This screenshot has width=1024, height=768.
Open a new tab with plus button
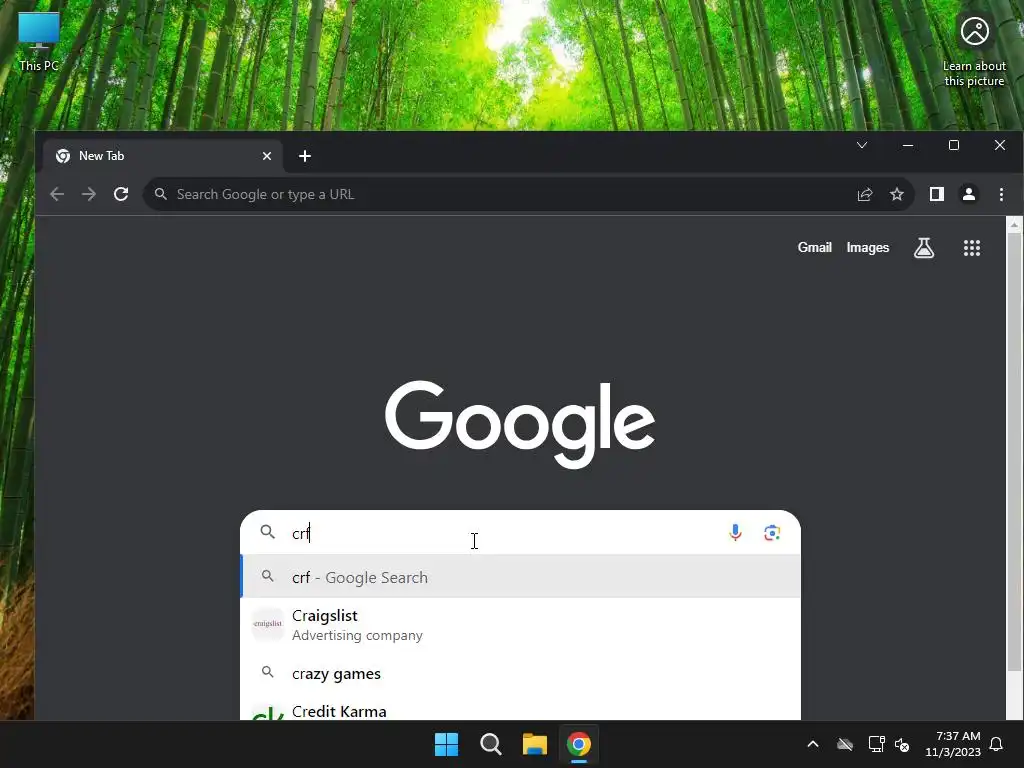(304, 156)
